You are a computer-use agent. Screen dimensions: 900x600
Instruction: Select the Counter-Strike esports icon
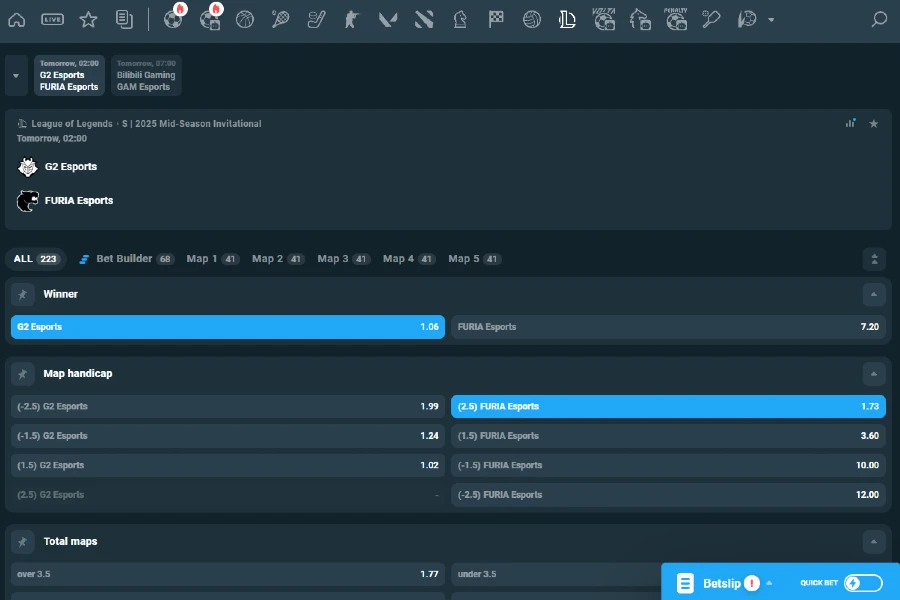point(352,18)
